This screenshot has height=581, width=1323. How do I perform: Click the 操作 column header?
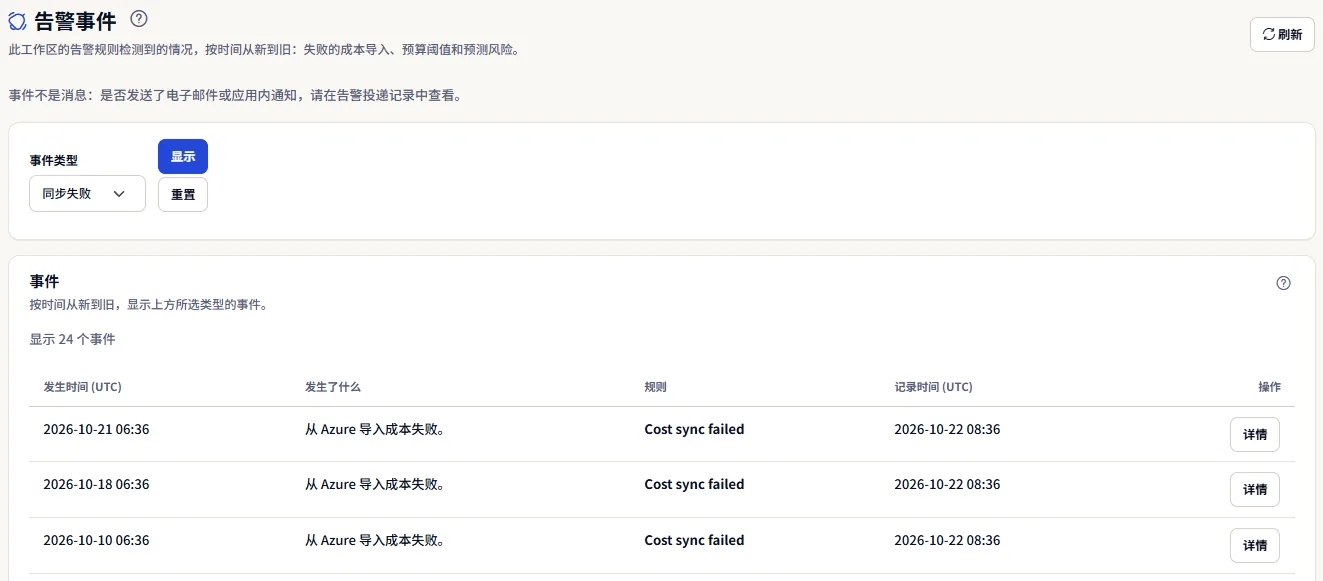tap(1269, 387)
